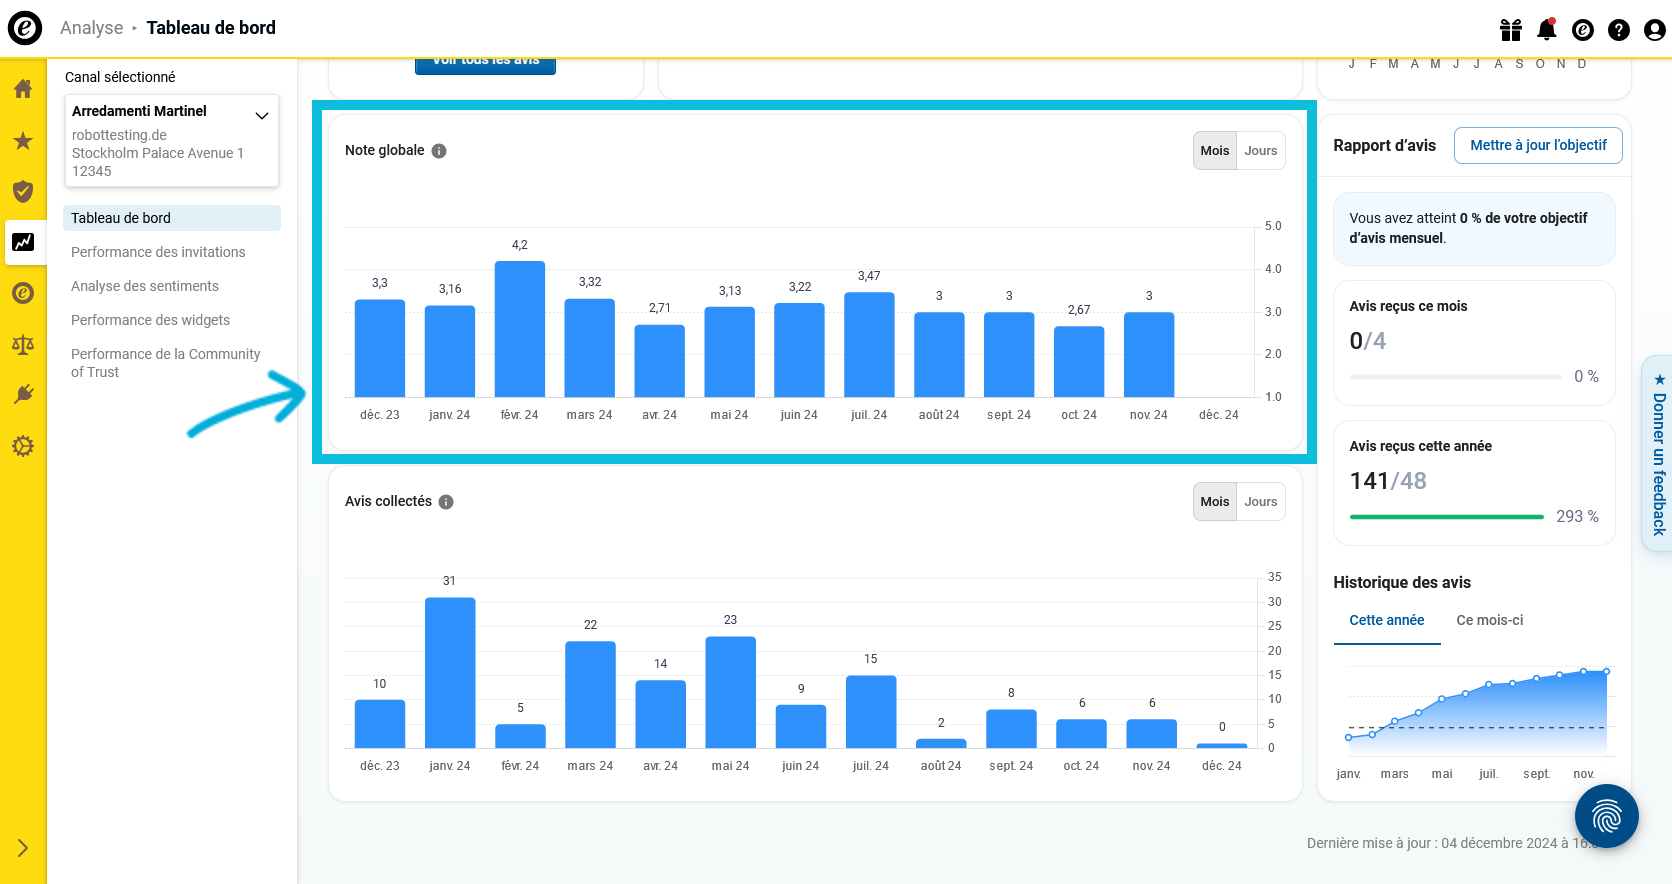Open Analyse des sentiments
1672x884 pixels.
(x=145, y=286)
